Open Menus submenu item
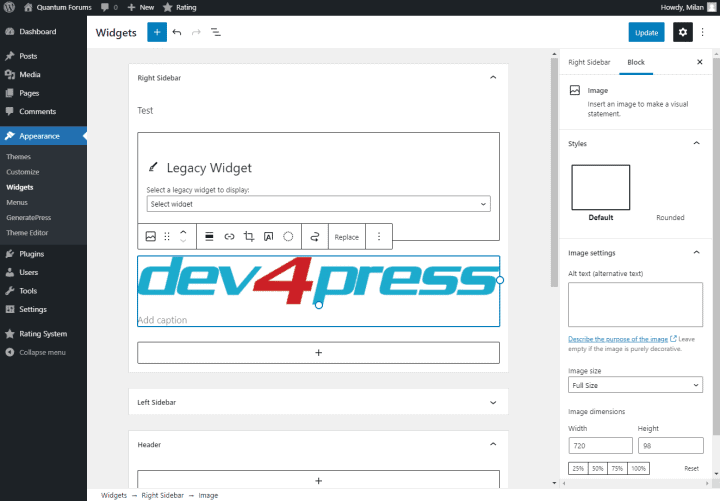 tap(17, 203)
